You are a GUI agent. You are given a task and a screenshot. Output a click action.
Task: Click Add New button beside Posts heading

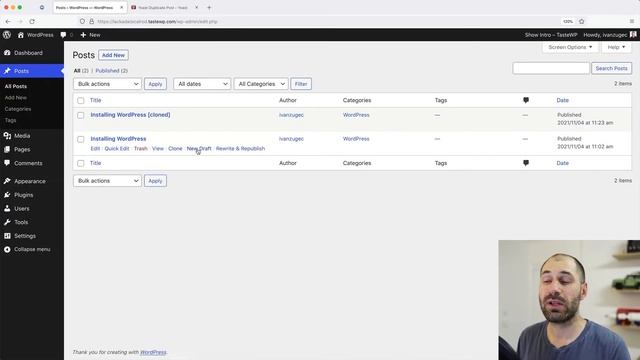(x=113, y=55)
